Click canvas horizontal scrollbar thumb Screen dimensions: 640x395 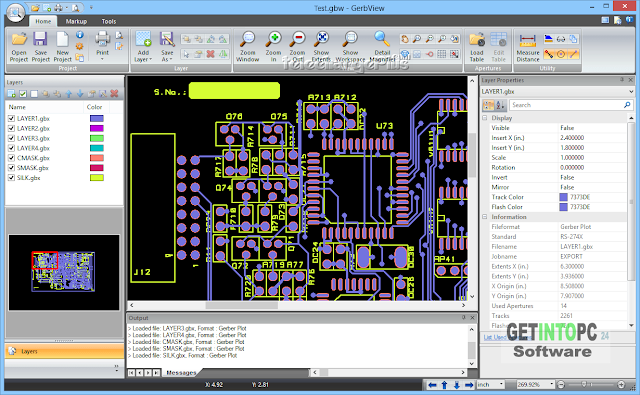pyautogui.click(x=241, y=305)
